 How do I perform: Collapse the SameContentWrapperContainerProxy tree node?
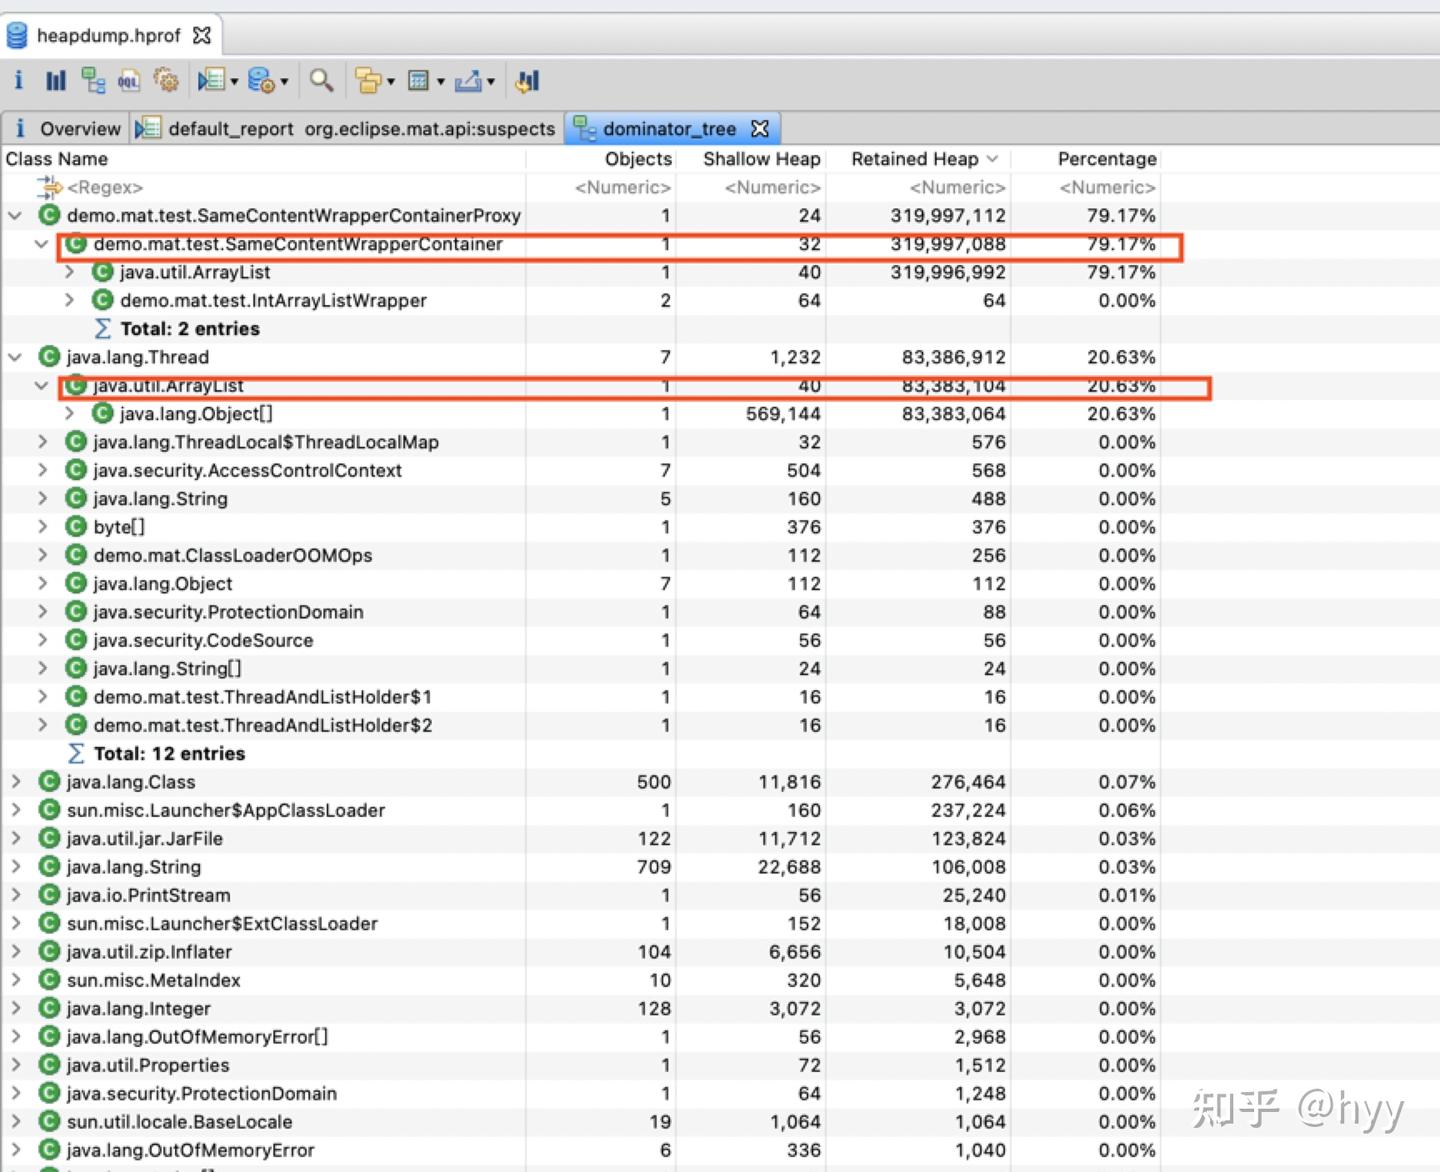(15, 215)
